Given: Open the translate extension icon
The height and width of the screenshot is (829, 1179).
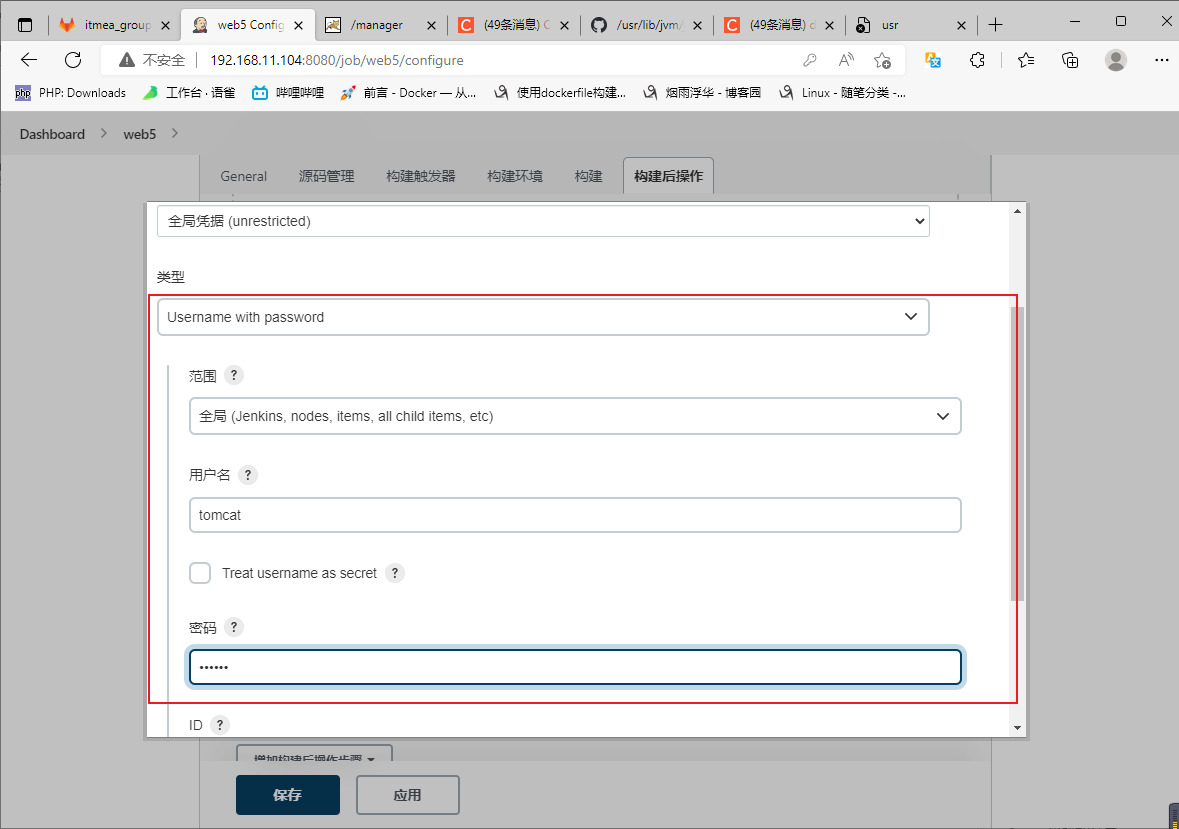Looking at the screenshot, I should pos(933,60).
